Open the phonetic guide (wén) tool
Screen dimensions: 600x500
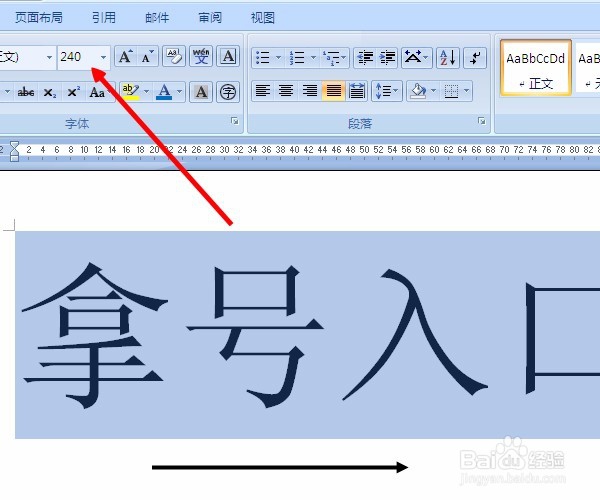[x=201, y=57]
